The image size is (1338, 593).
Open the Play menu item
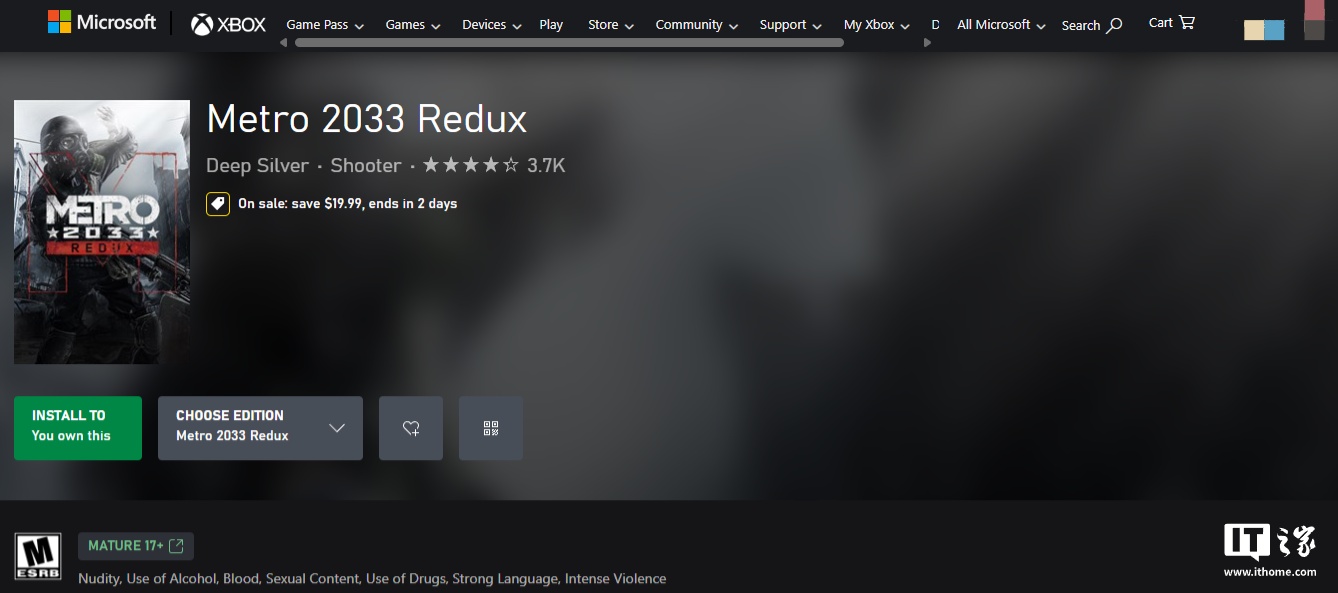551,25
